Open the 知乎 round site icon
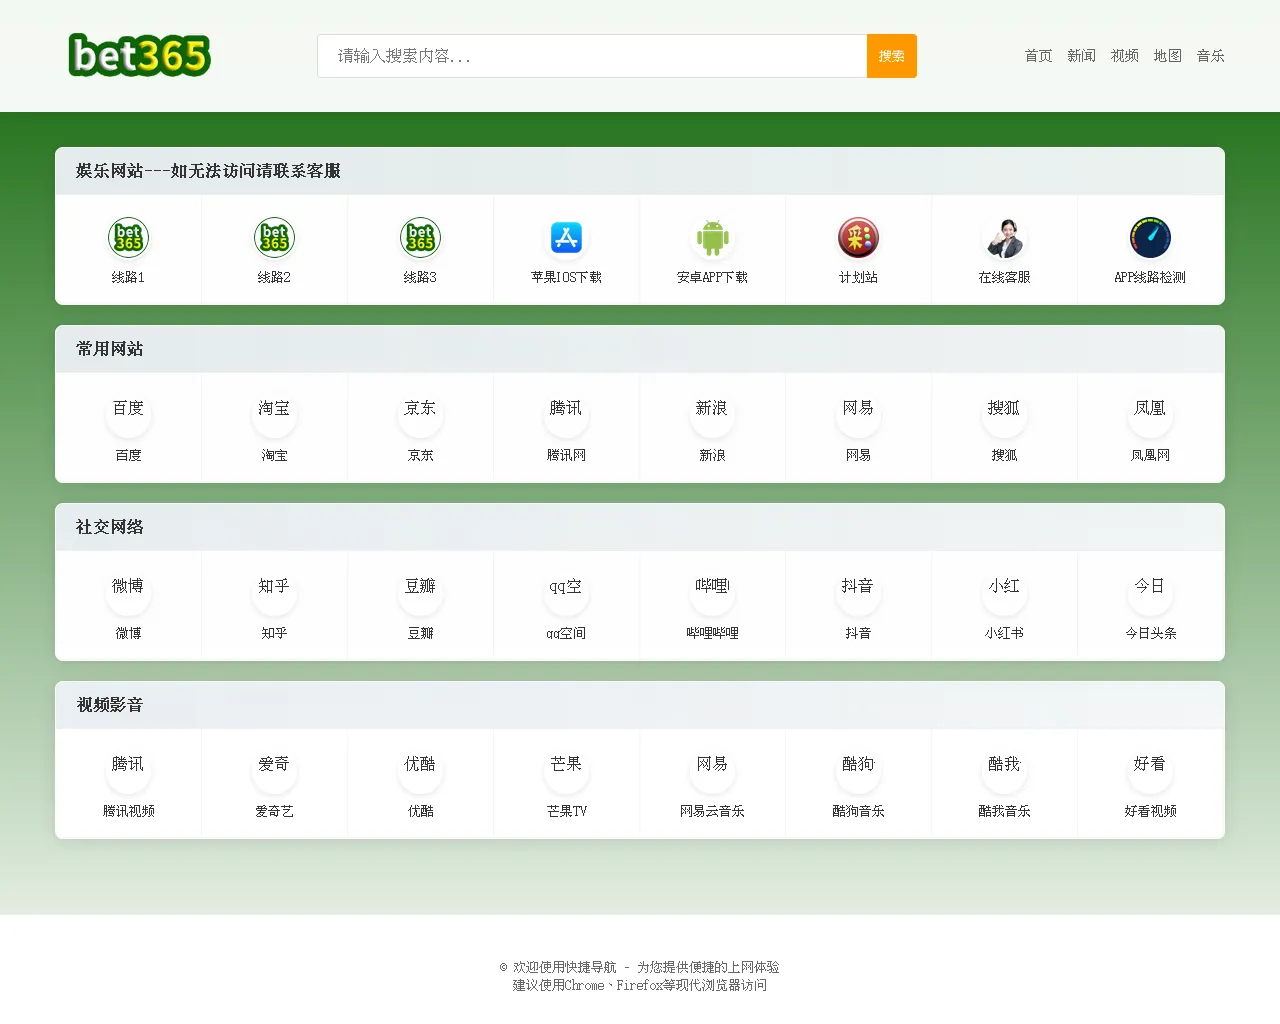Screen dimensions: 1280x1024 [274, 592]
